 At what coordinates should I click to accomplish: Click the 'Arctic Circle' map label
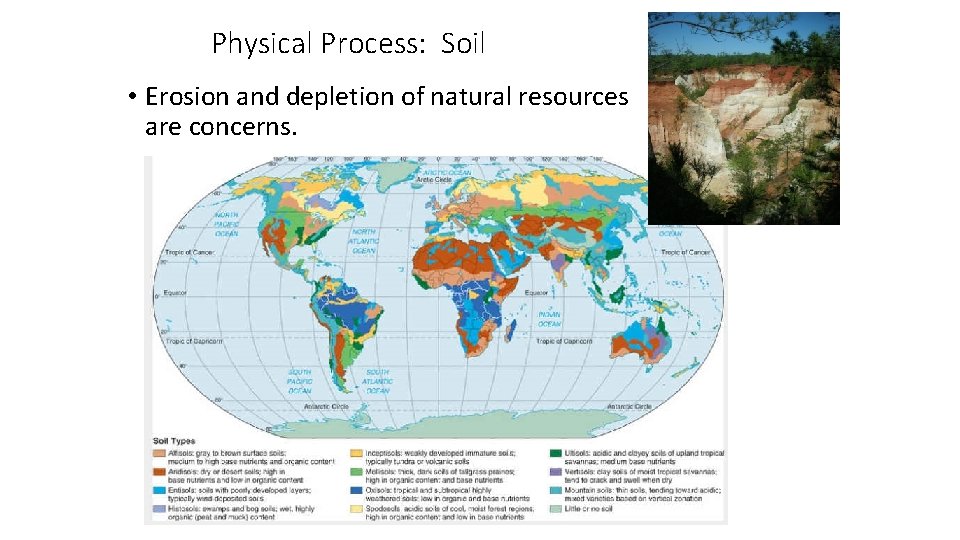tap(434, 179)
